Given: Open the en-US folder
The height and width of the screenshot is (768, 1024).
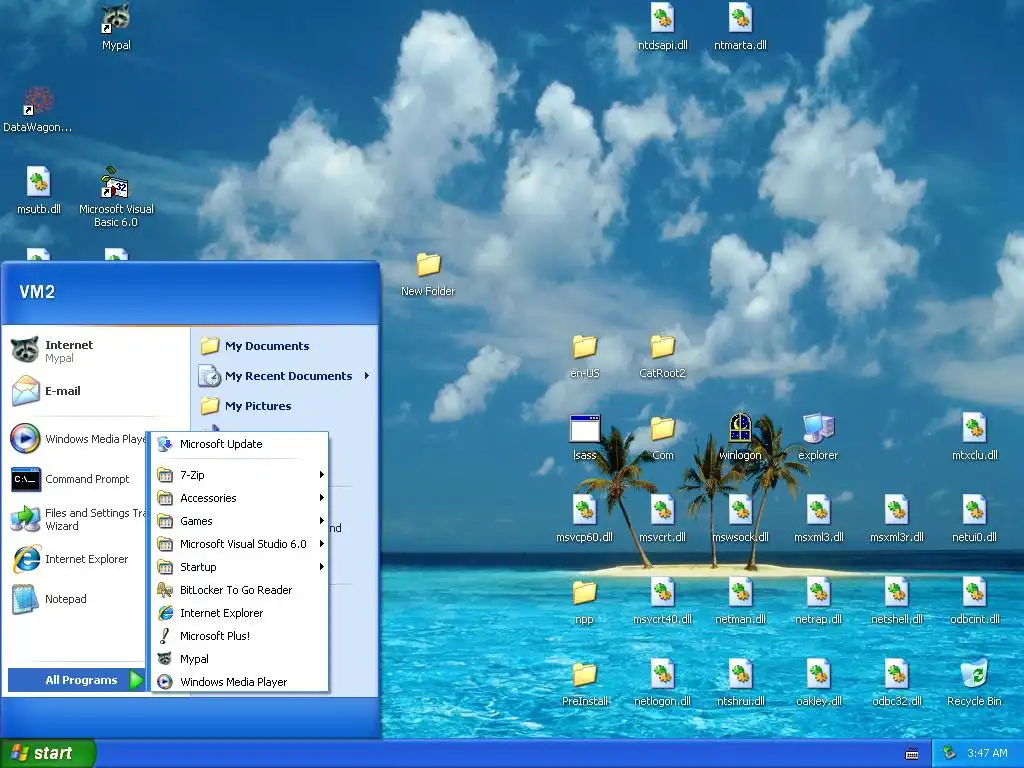Looking at the screenshot, I should pyautogui.click(x=584, y=356).
